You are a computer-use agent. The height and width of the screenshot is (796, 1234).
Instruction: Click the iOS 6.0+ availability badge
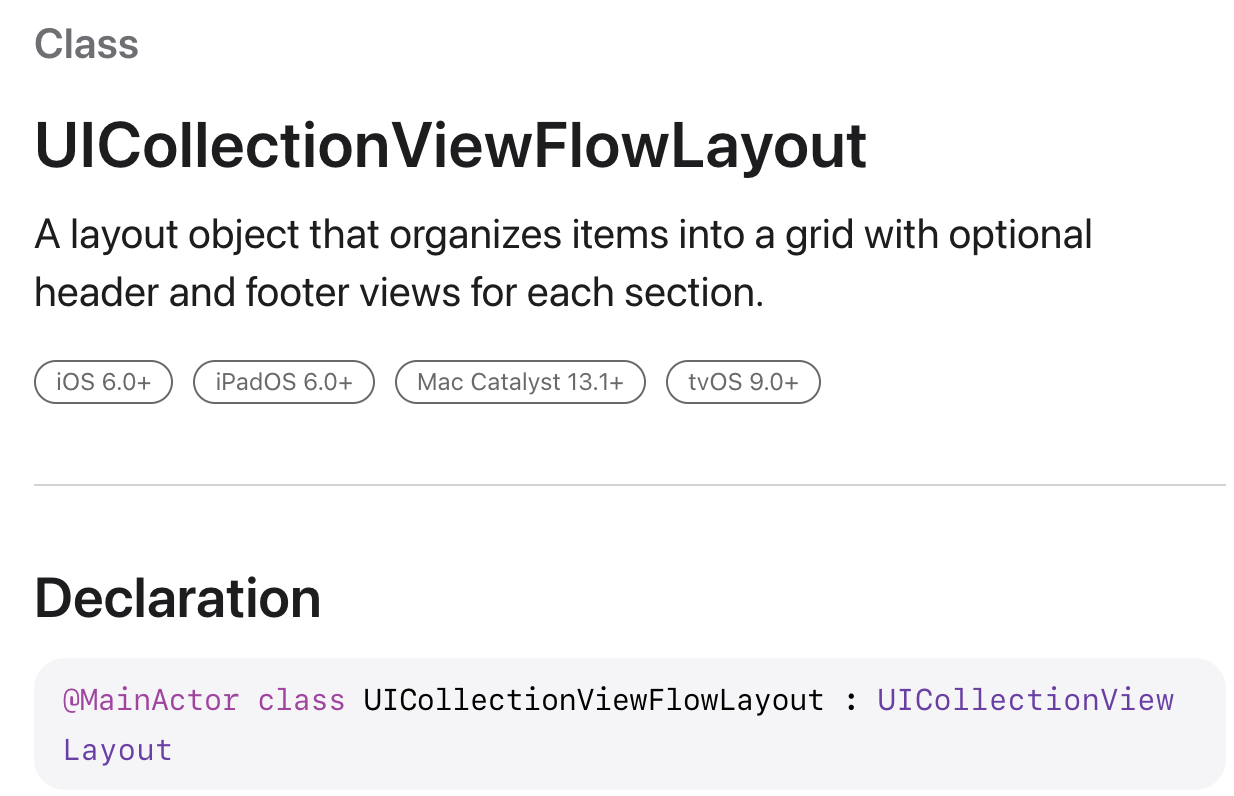tap(103, 383)
